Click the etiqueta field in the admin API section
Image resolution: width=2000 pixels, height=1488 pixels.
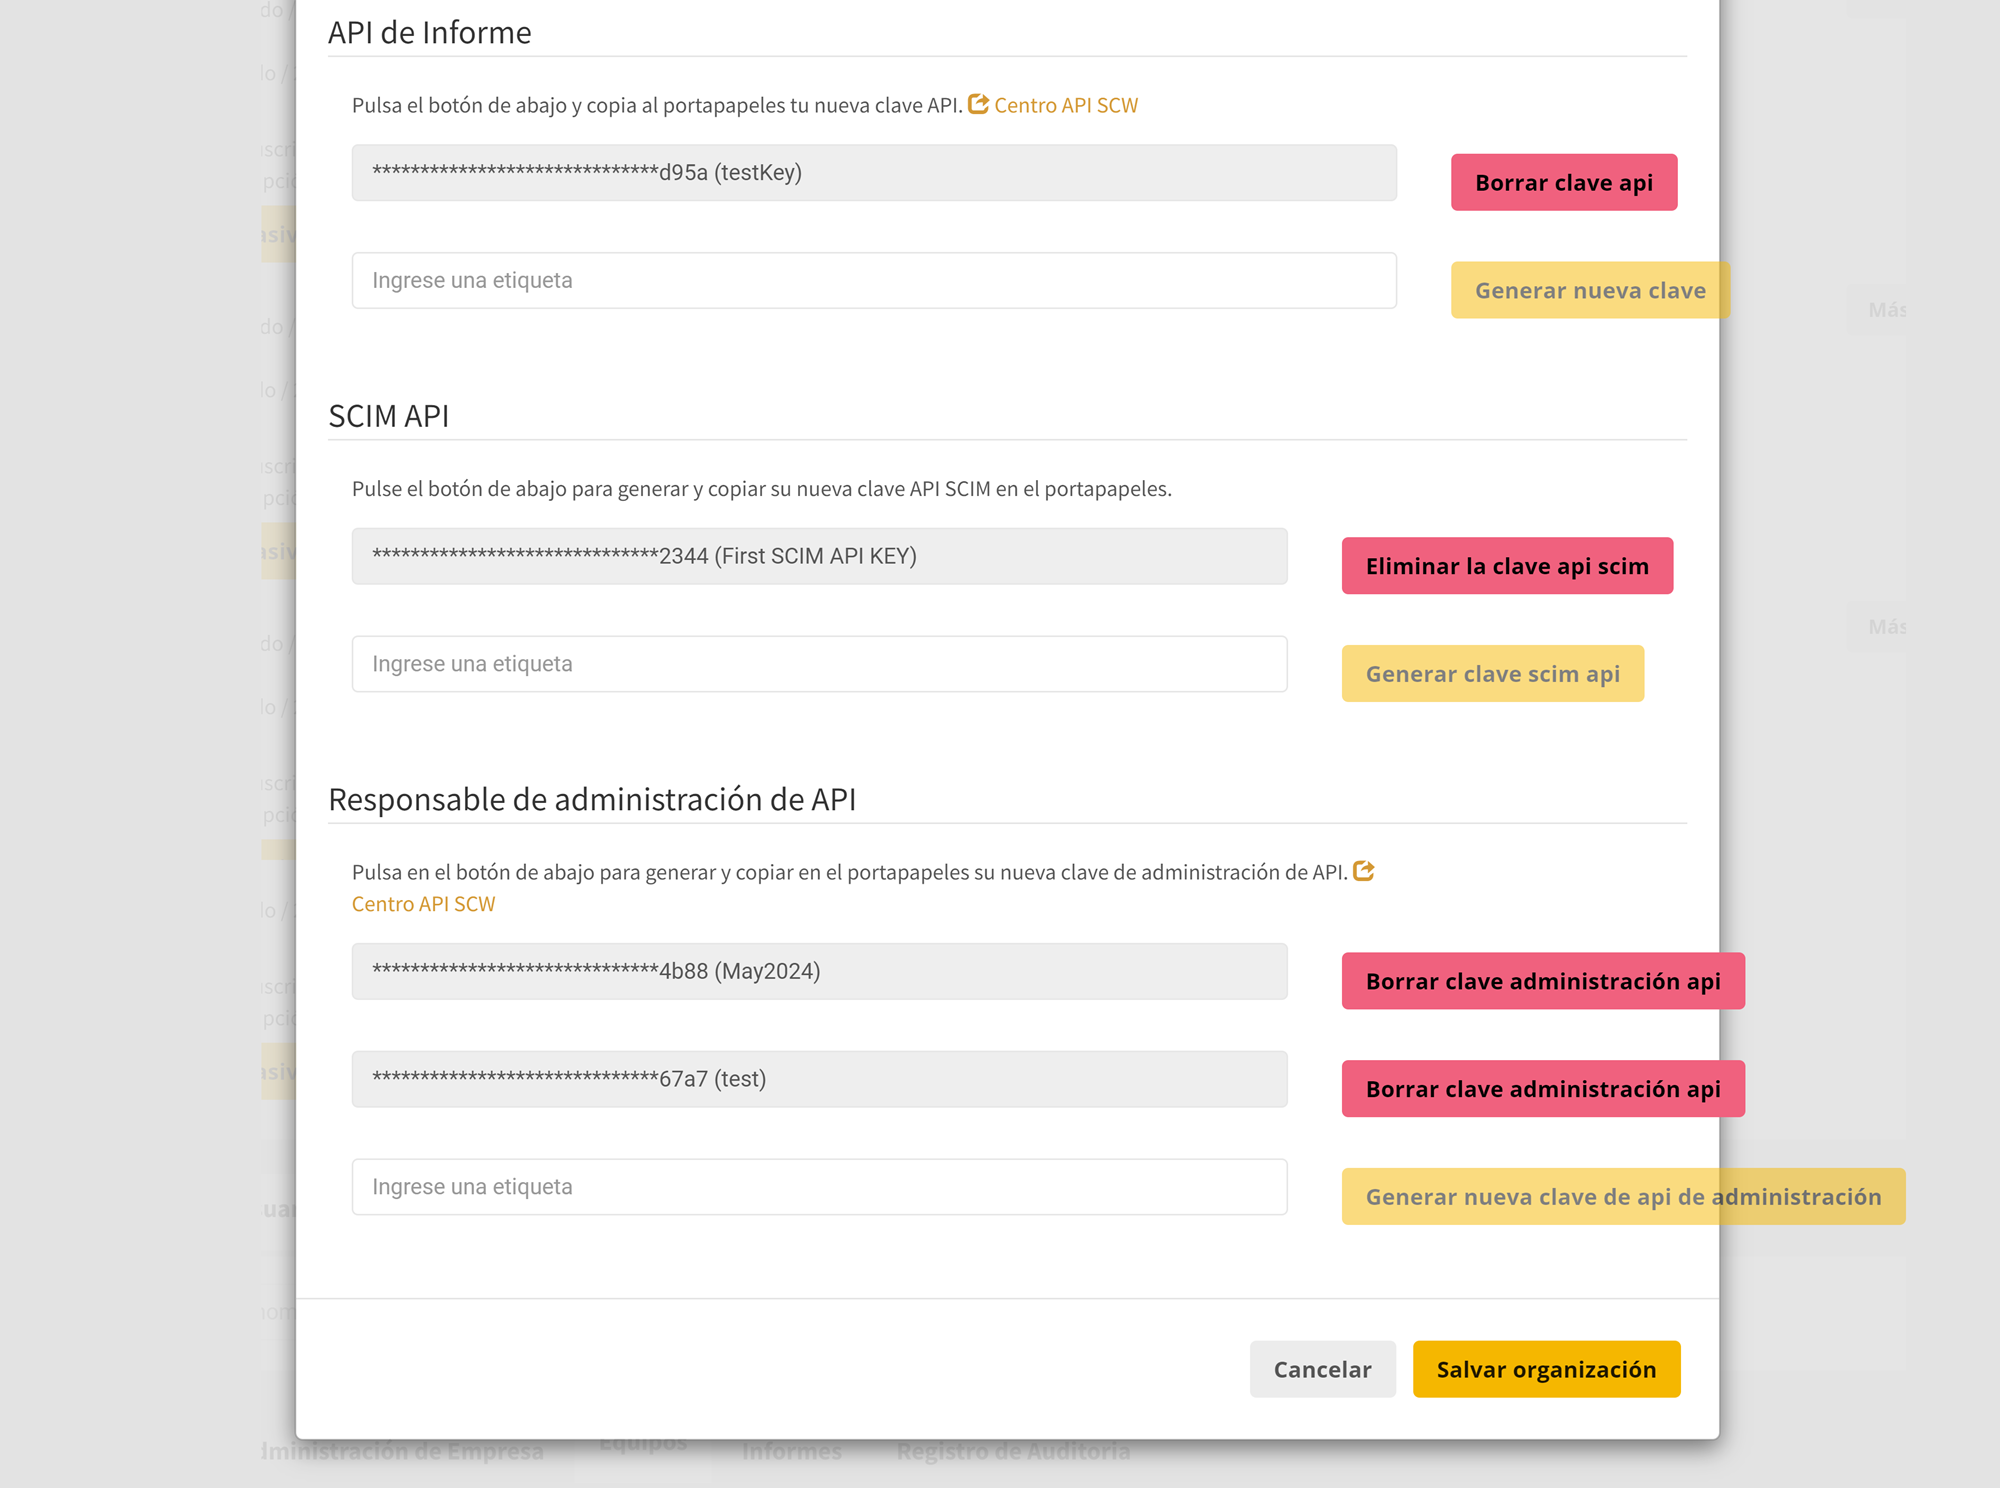click(819, 1186)
